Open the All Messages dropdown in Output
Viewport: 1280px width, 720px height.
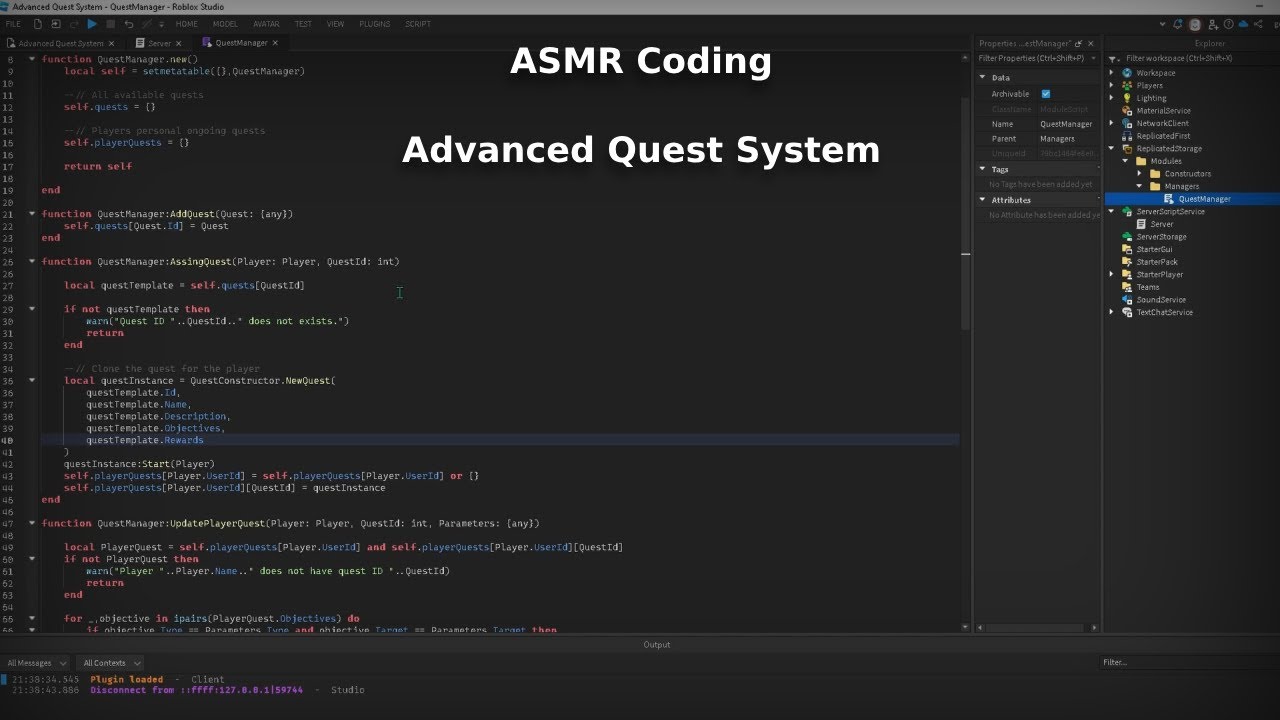pos(36,663)
